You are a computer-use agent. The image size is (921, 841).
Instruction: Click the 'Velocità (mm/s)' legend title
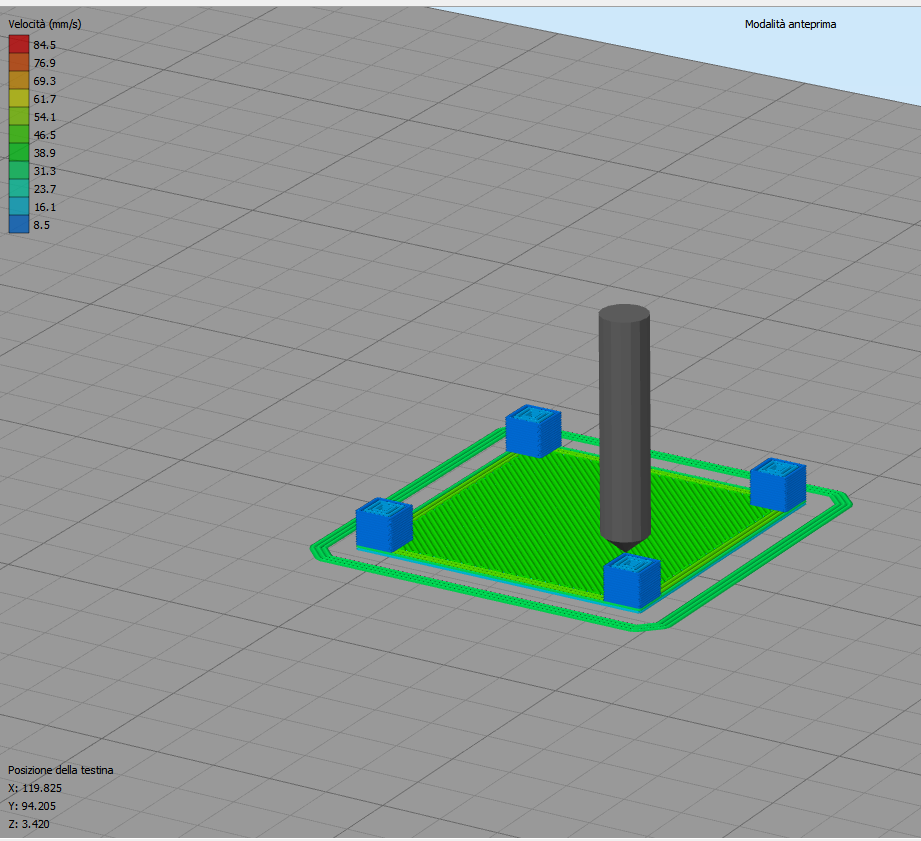pyautogui.click(x=45, y=24)
